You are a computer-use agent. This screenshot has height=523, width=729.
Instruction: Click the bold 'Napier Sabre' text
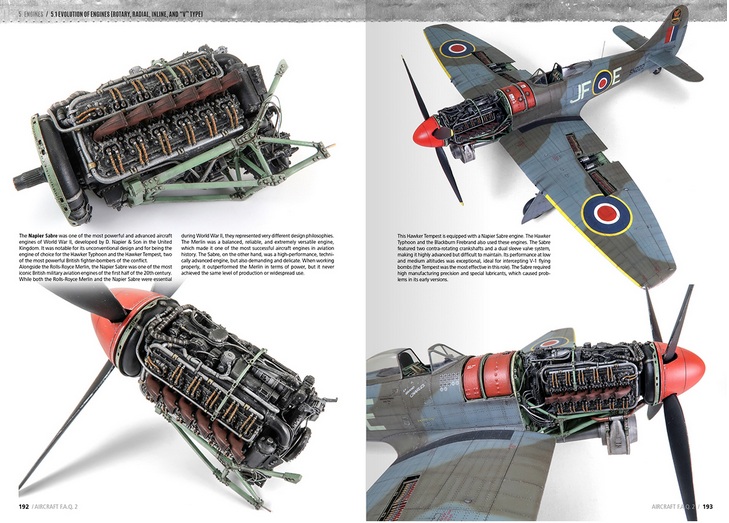click(x=41, y=236)
